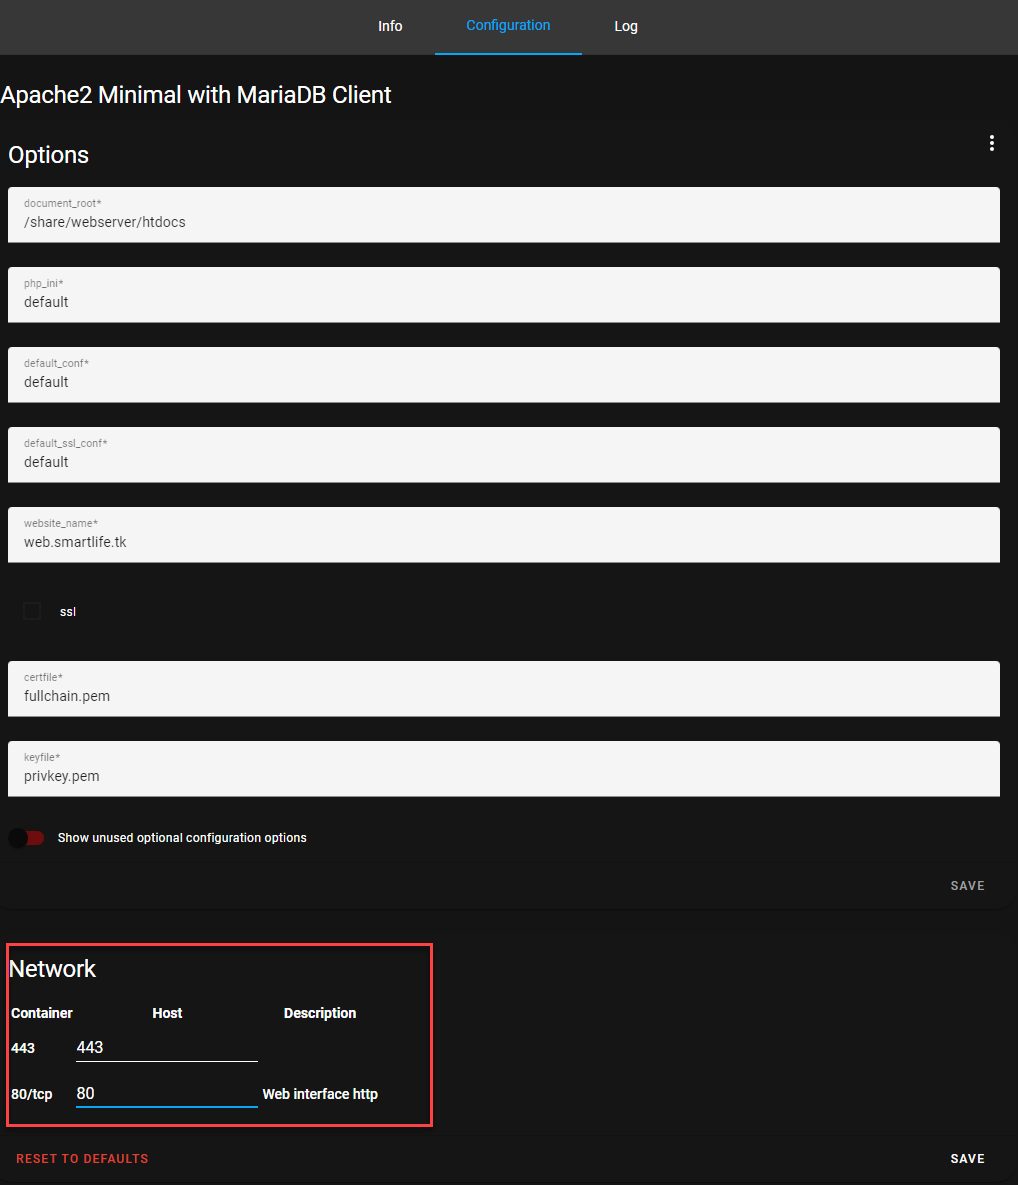Switch to the Info tab

click(390, 27)
